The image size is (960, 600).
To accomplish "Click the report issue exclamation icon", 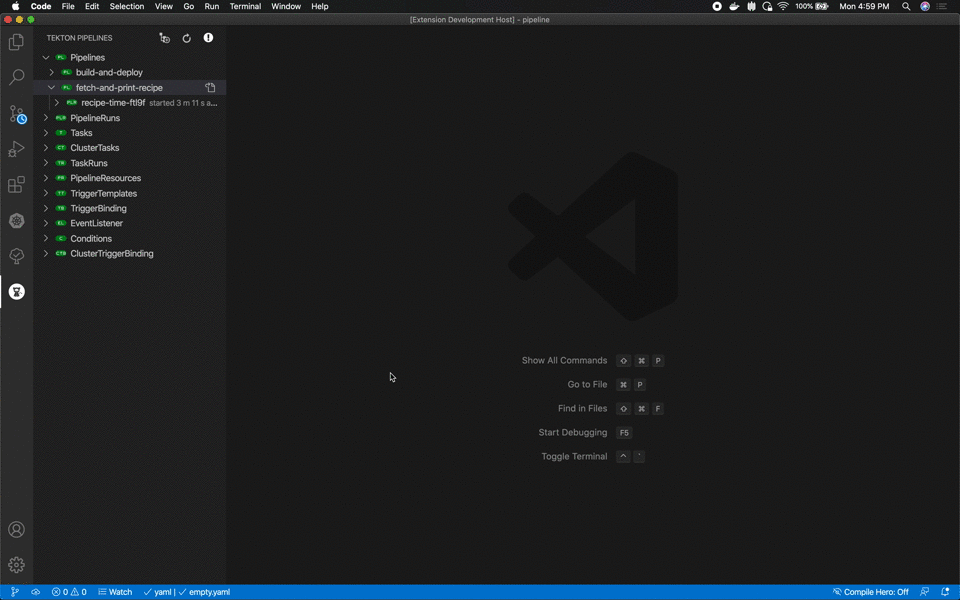I will 208,38.
